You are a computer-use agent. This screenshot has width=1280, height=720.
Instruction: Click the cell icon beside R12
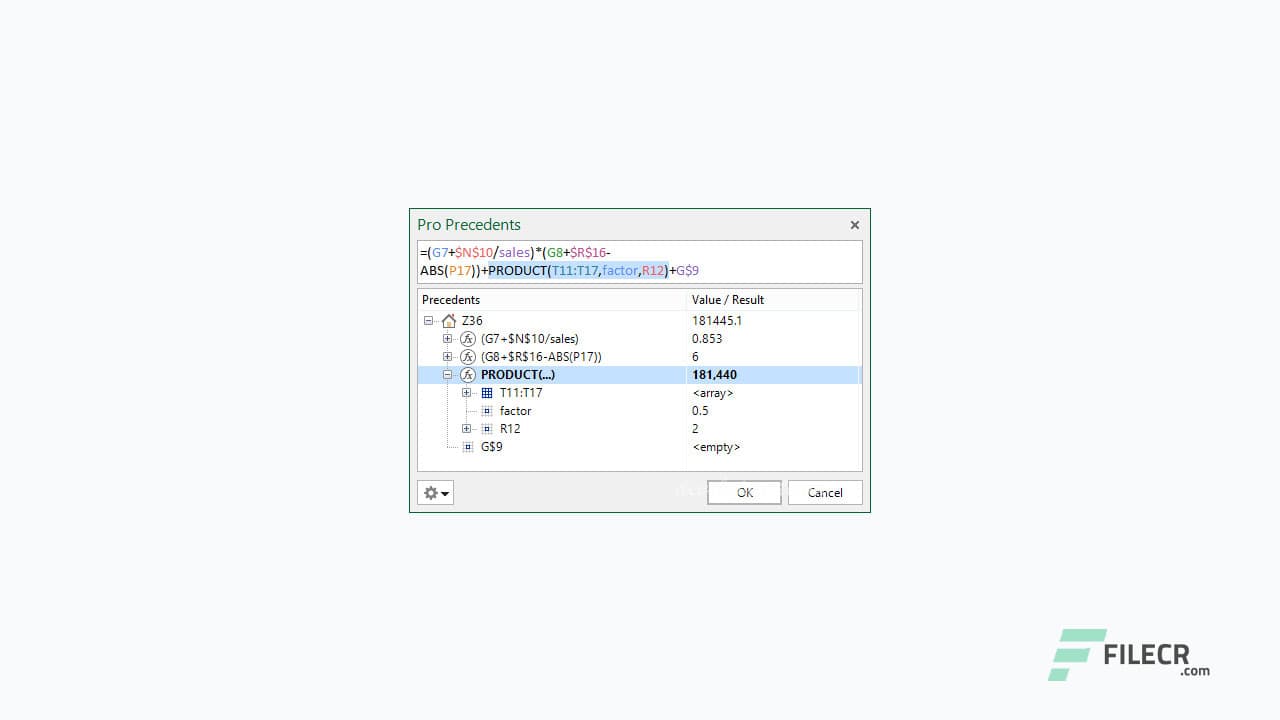point(486,428)
